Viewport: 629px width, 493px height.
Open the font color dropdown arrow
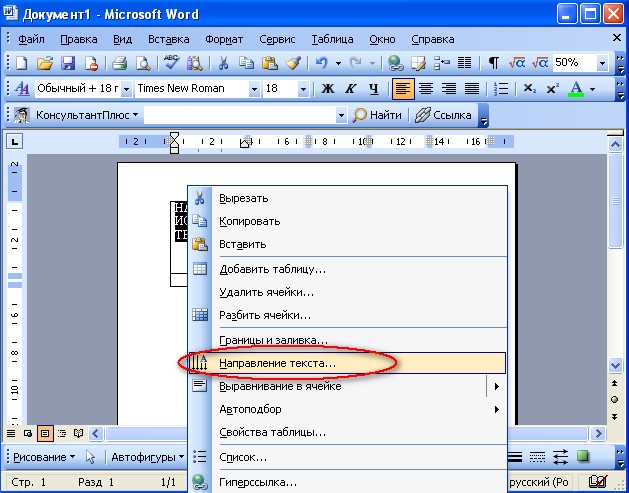(x=592, y=88)
